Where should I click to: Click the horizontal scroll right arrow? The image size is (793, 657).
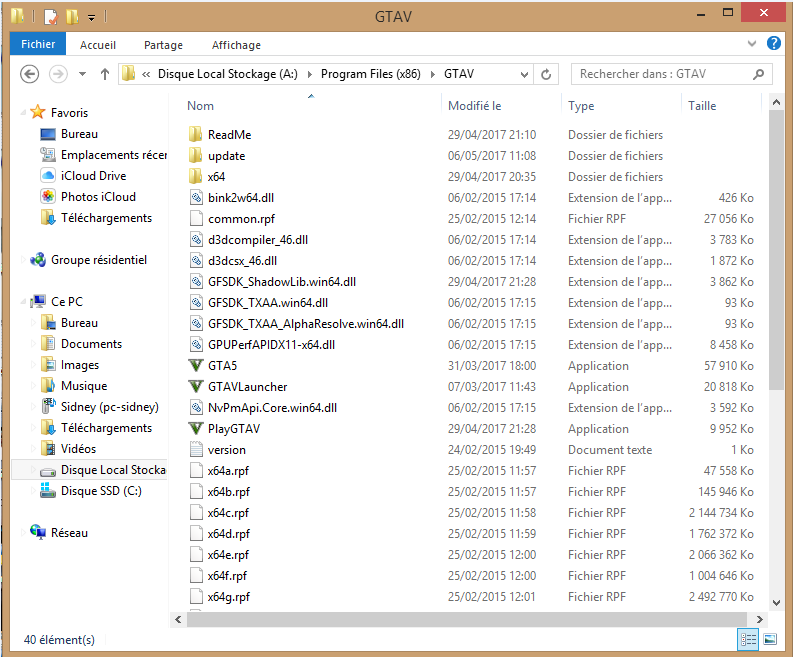[759, 619]
